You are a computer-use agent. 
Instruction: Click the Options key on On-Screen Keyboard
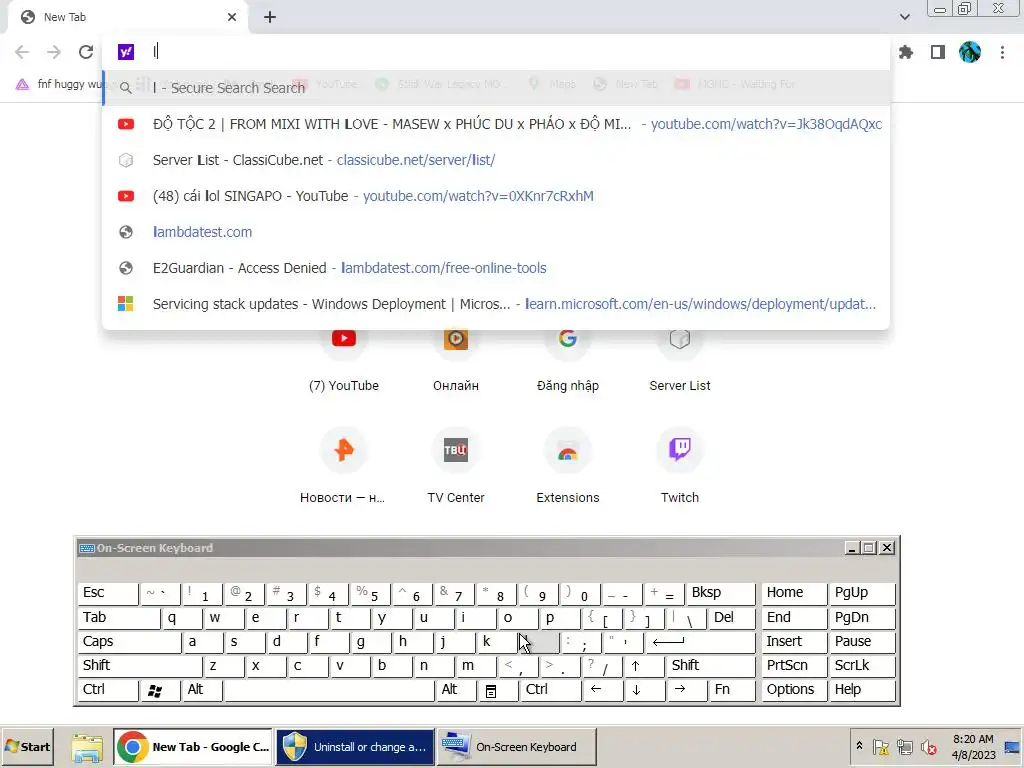[794, 690]
